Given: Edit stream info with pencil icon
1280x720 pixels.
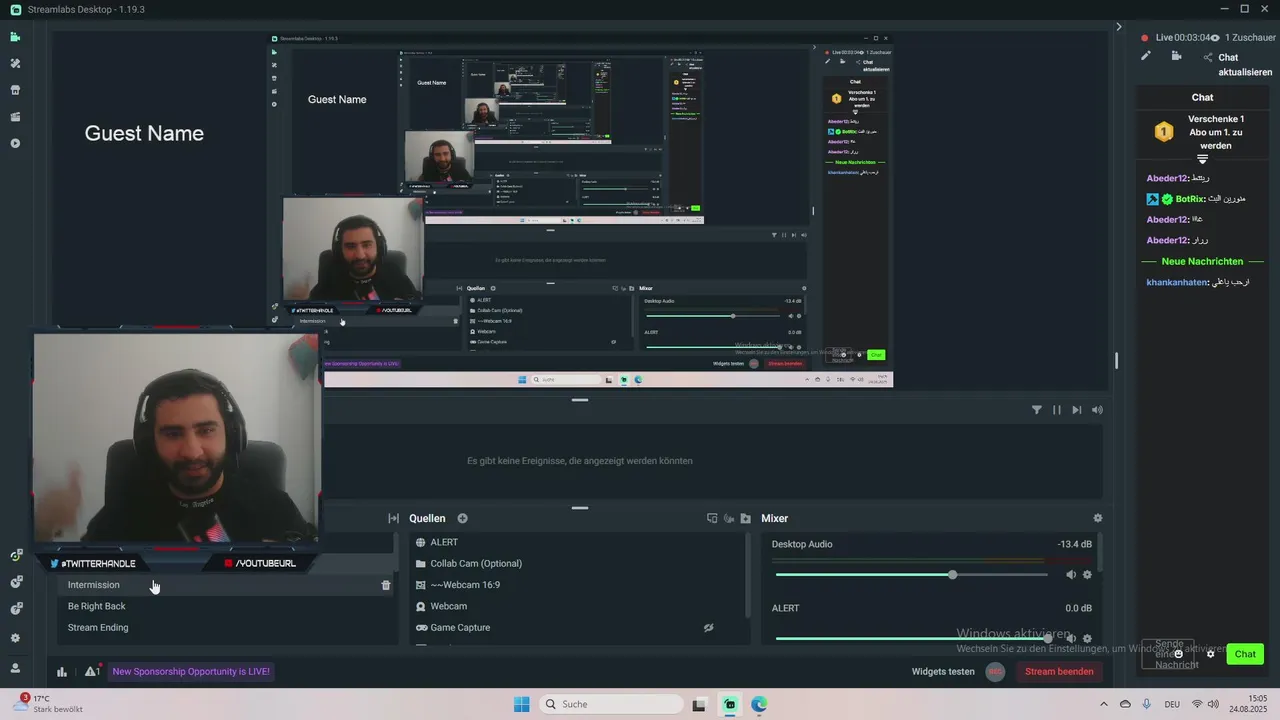Looking at the screenshot, I should point(1146,56).
